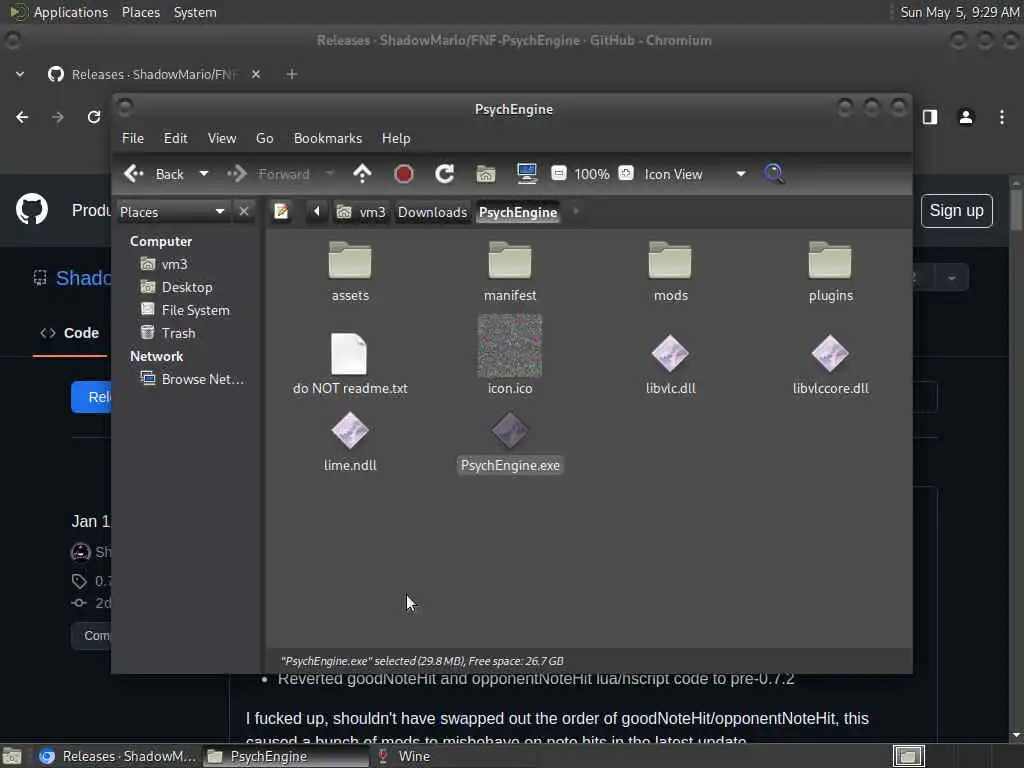
Task: Select the lime.ndll file icon
Action: click(x=350, y=431)
